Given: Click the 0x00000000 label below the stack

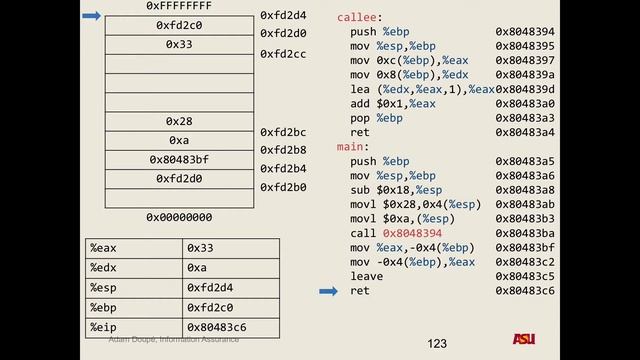Looking at the screenshot, I should point(179,217).
